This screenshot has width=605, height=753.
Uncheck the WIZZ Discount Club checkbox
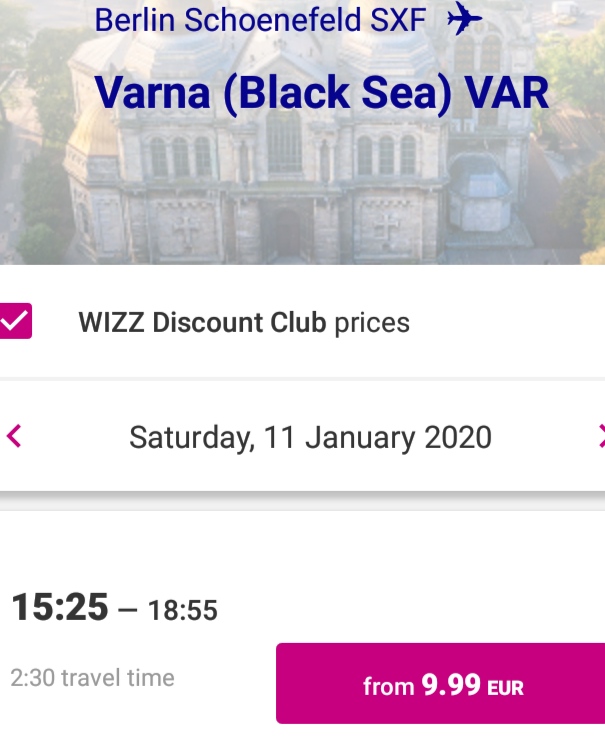[15, 321]
